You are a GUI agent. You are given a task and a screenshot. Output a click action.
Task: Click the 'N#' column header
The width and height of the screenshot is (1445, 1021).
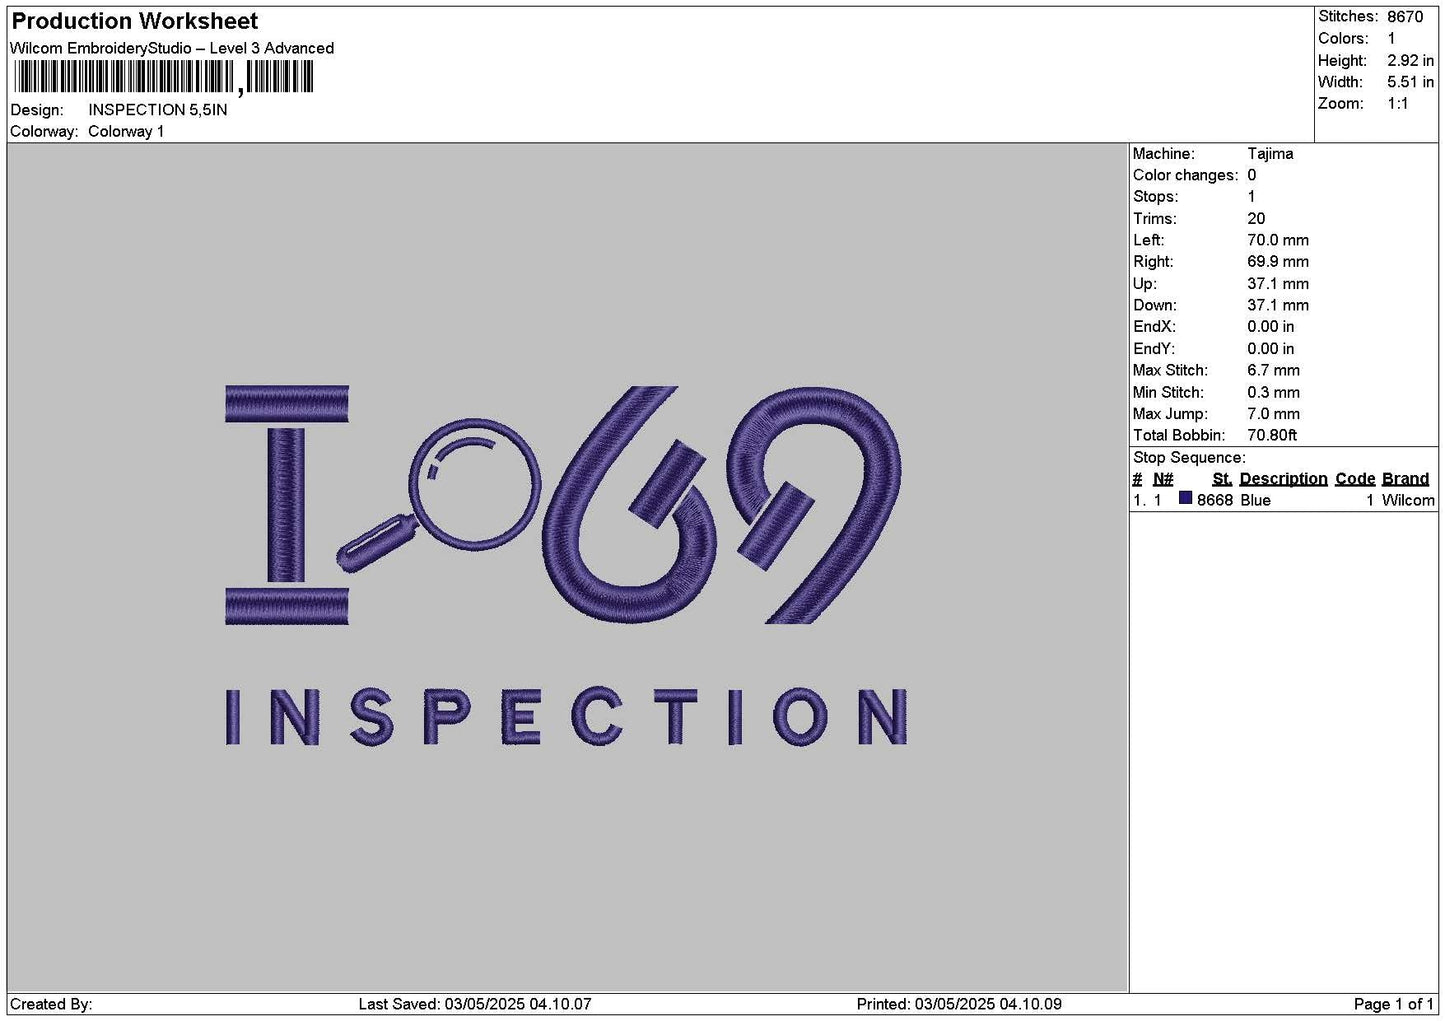click(1163, 479)
